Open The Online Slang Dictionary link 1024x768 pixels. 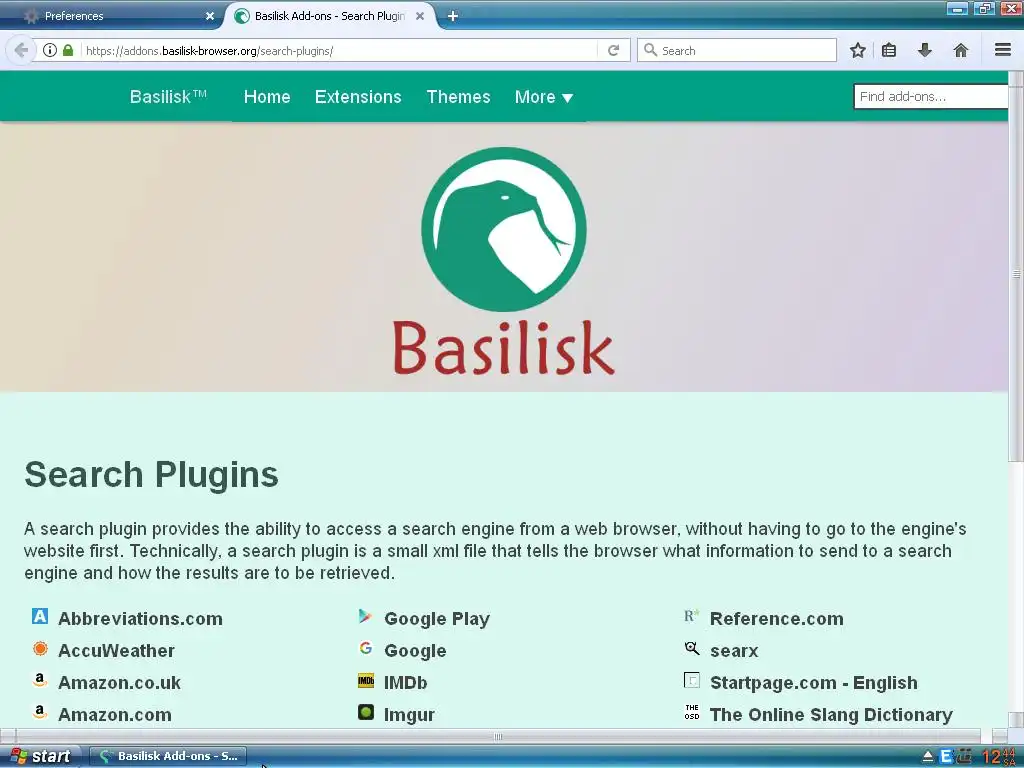click(x=831, y=714)
